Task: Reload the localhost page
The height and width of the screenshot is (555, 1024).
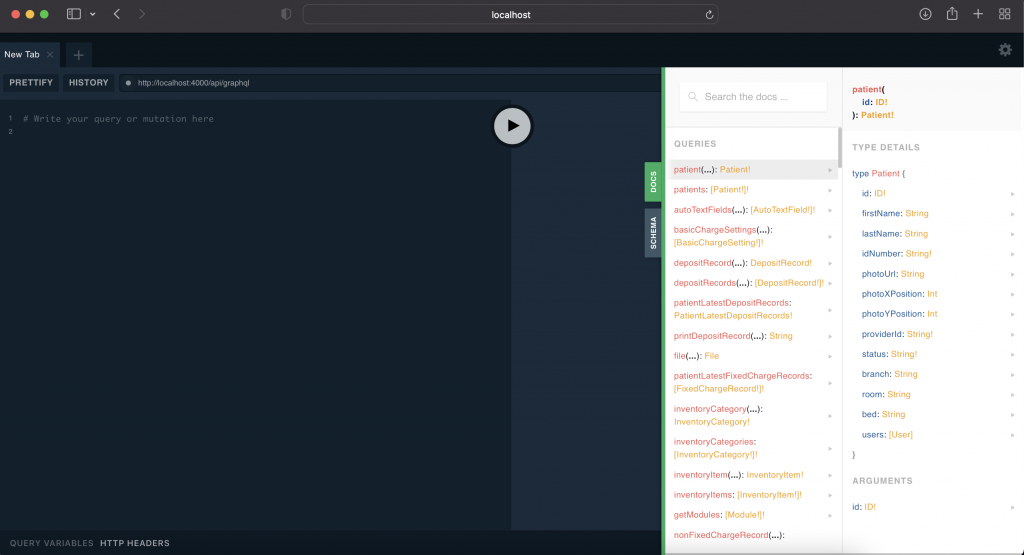Action: coord(709,14)
